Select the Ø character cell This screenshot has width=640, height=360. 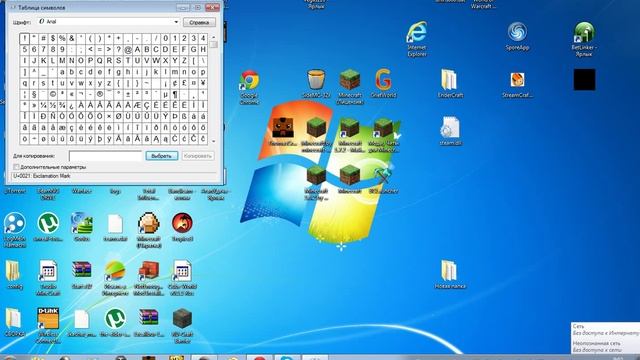(x=118, y=116)
